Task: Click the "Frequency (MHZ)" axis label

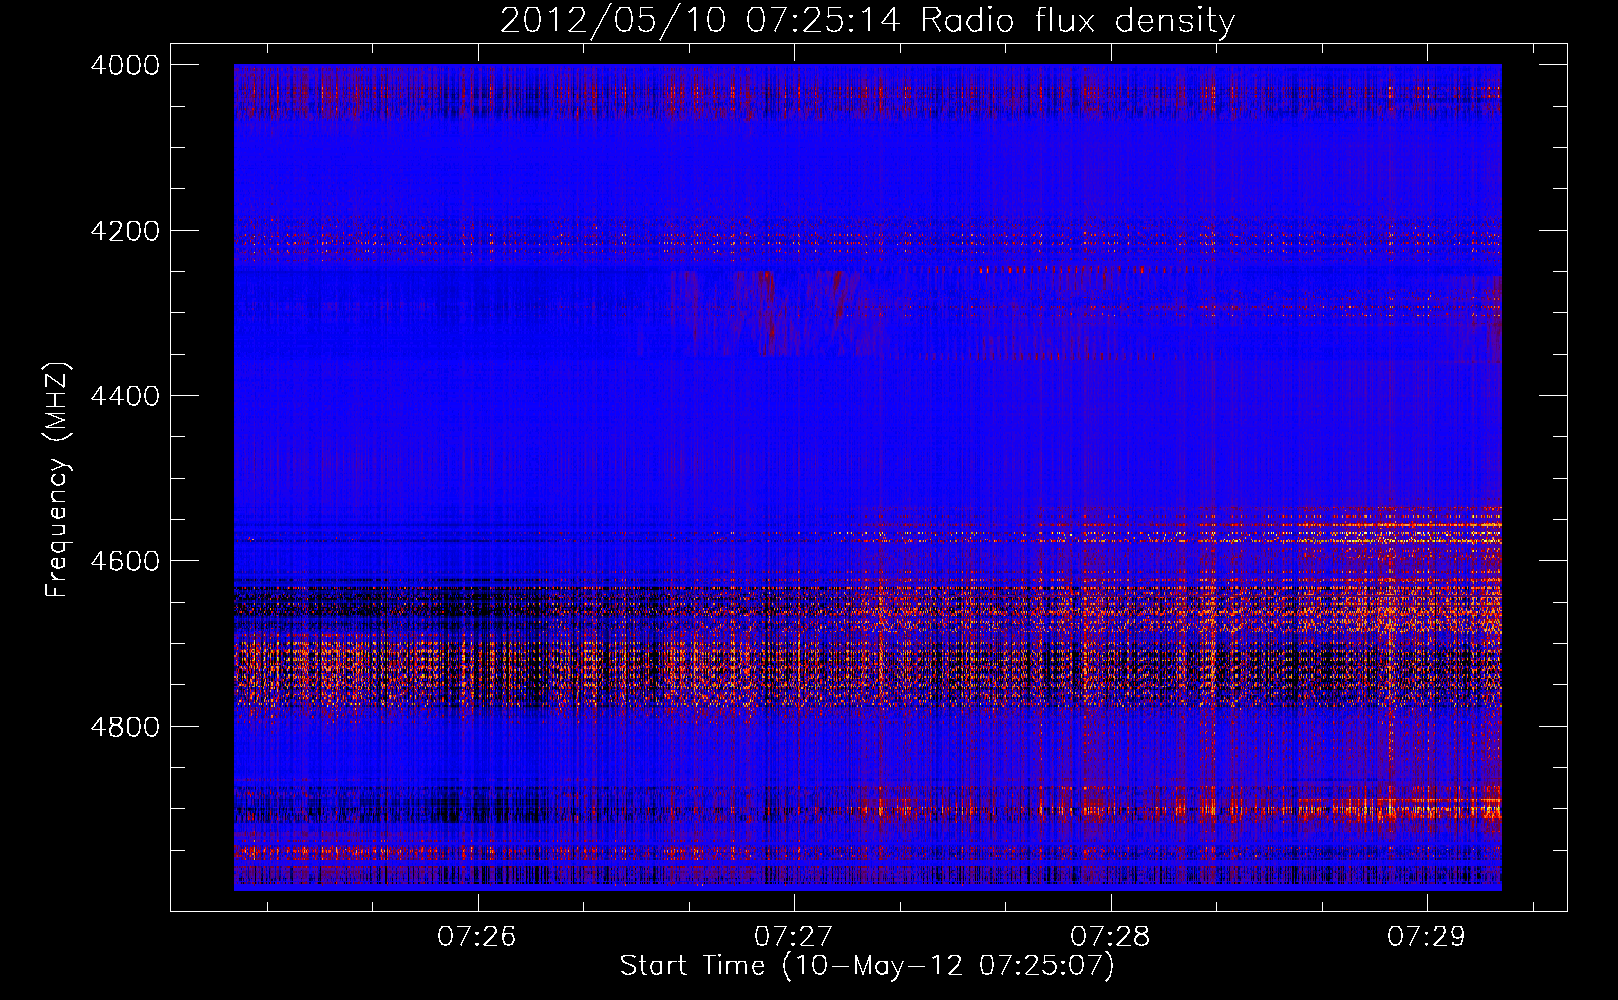Action: pos(58,481)
